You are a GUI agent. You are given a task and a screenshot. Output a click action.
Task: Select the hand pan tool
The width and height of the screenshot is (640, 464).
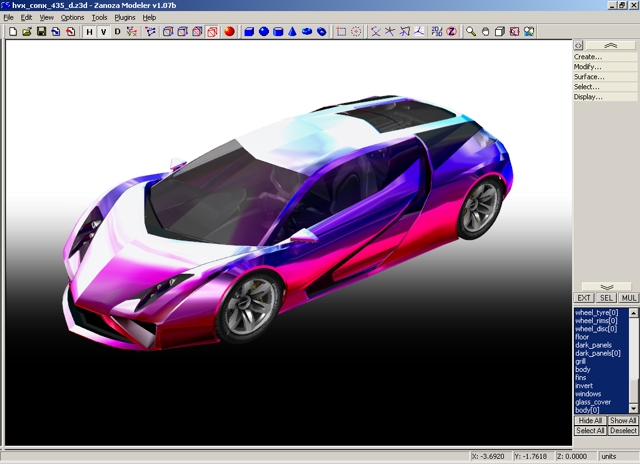pos(486,32)
